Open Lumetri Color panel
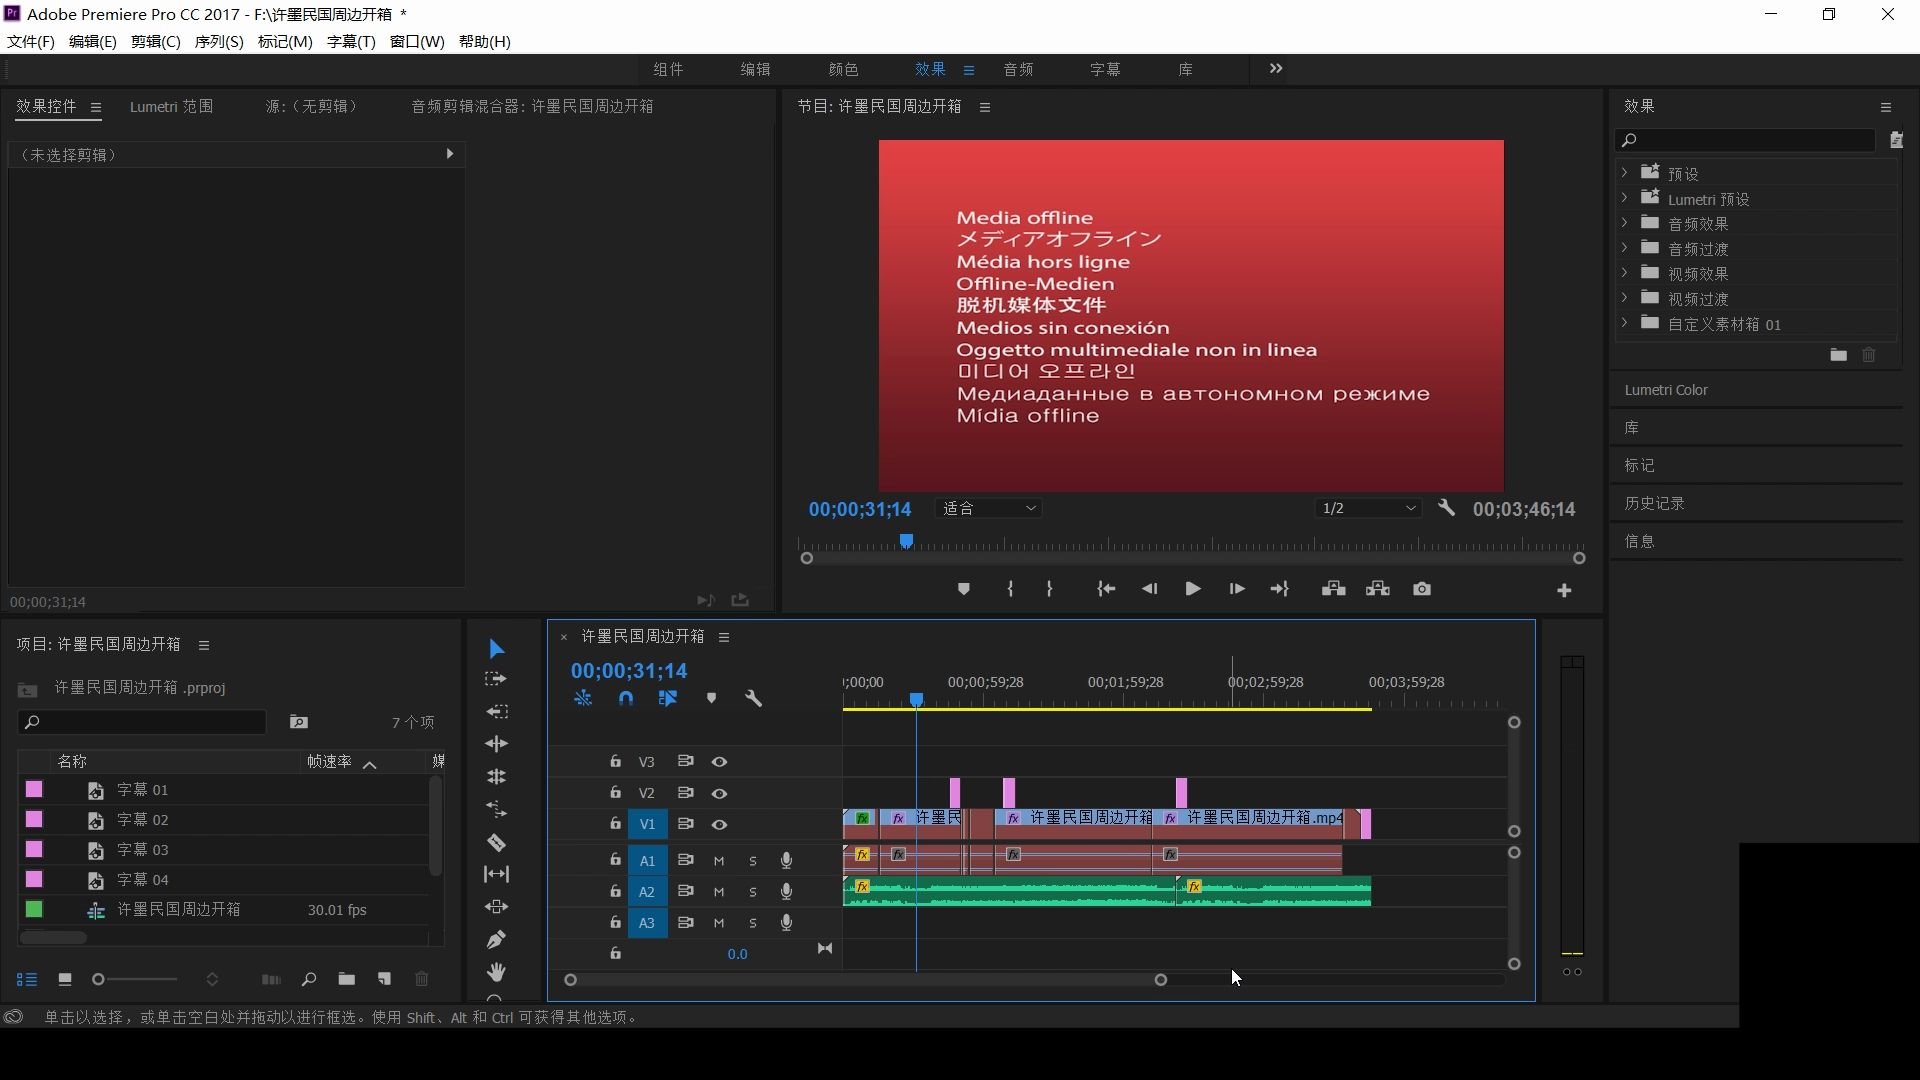The height and width of the screenshot is (1080, 1920). pos(1666,390)
